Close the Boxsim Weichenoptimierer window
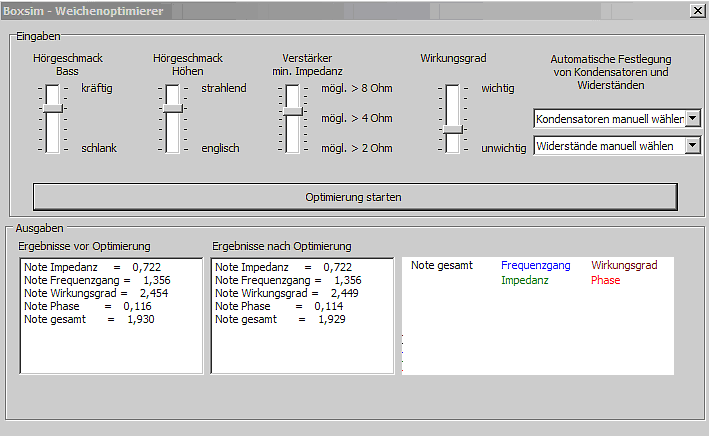This screenshot has width=709, height=436. tap(696, 10)
